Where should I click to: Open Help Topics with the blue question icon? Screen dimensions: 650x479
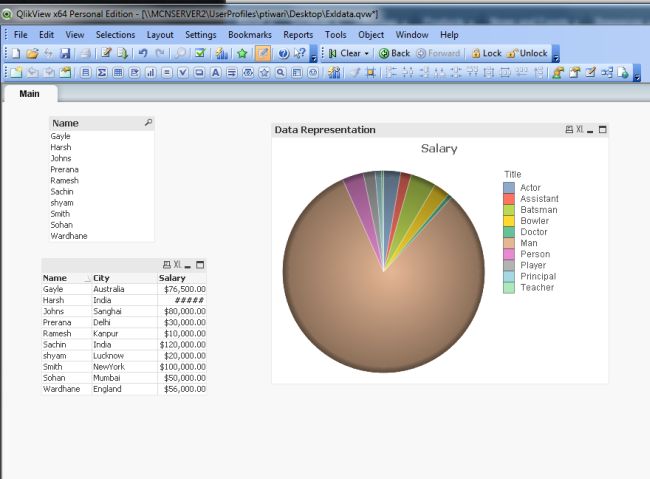coord(284,53)
